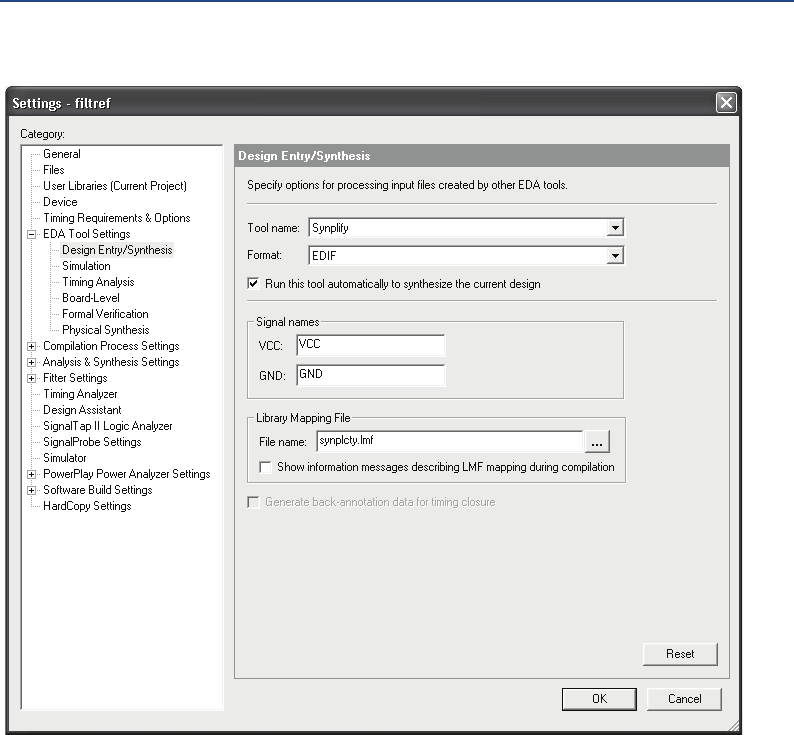The height and width of the screenshot is (735, 794).
Task: Select the Timing Requirements & Options category
Action: pyautogui.click(x=116, y=218)
